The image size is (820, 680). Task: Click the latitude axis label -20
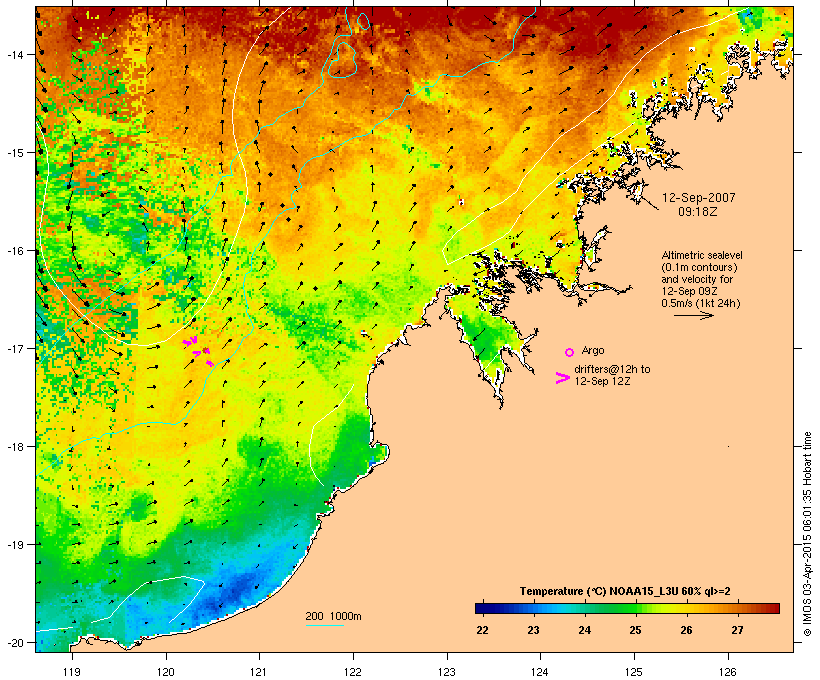14,642
